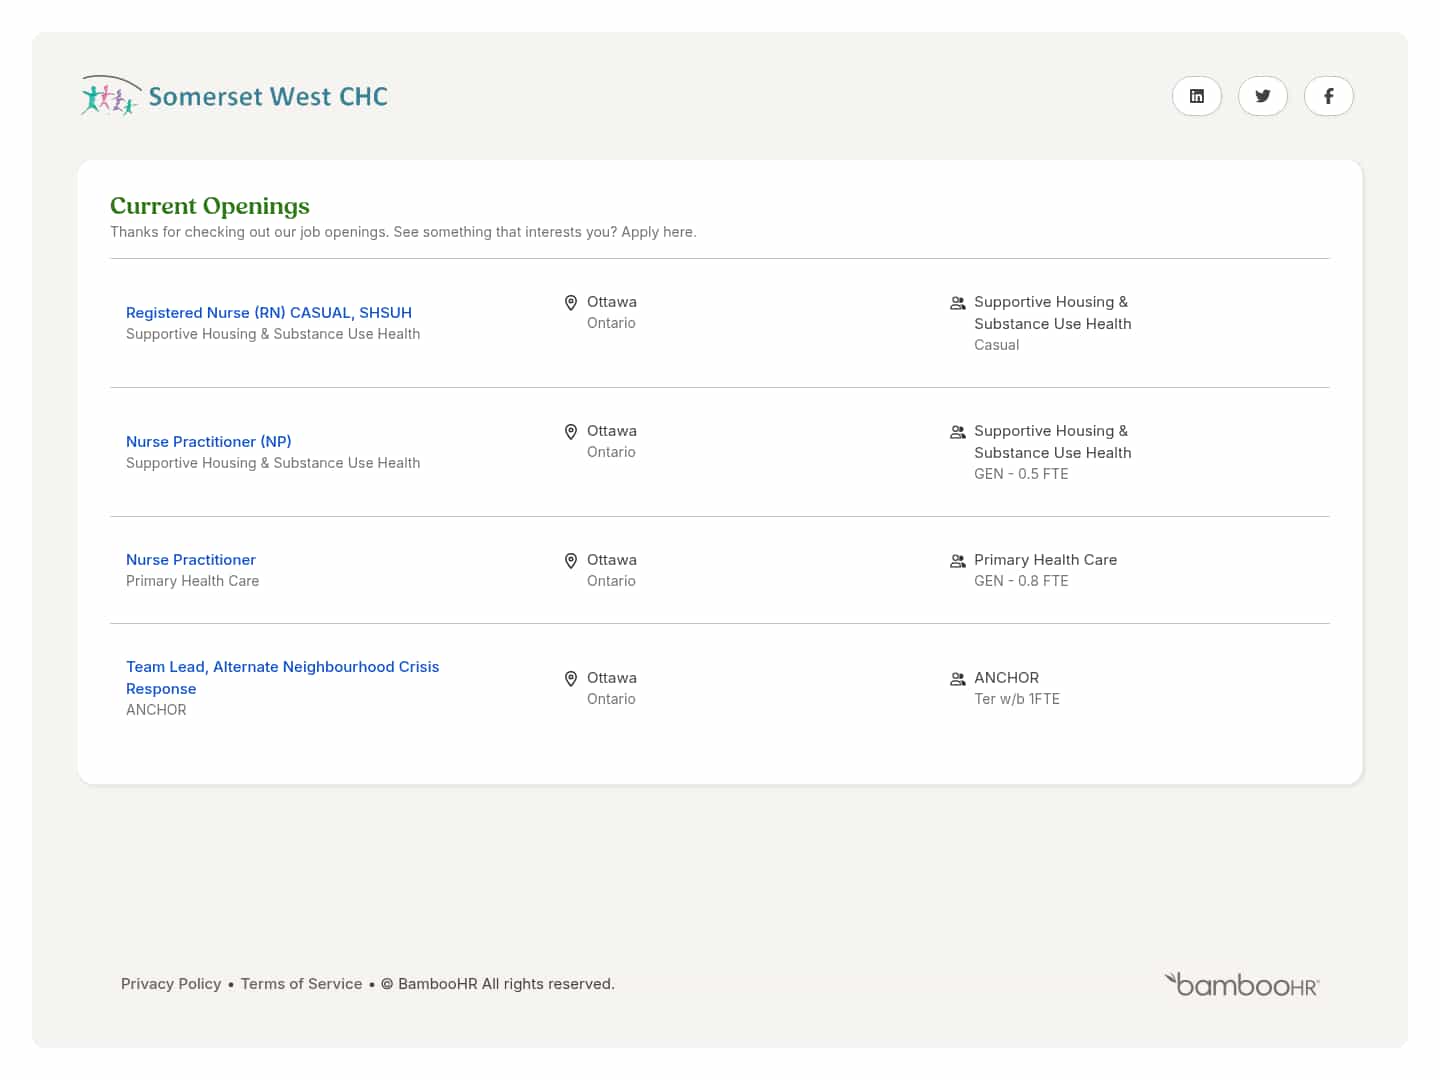The width and height of the screenshot is (1440, 1080).
Task: Click the Somerset West CHC logo
Action: (x=234, y=96)
